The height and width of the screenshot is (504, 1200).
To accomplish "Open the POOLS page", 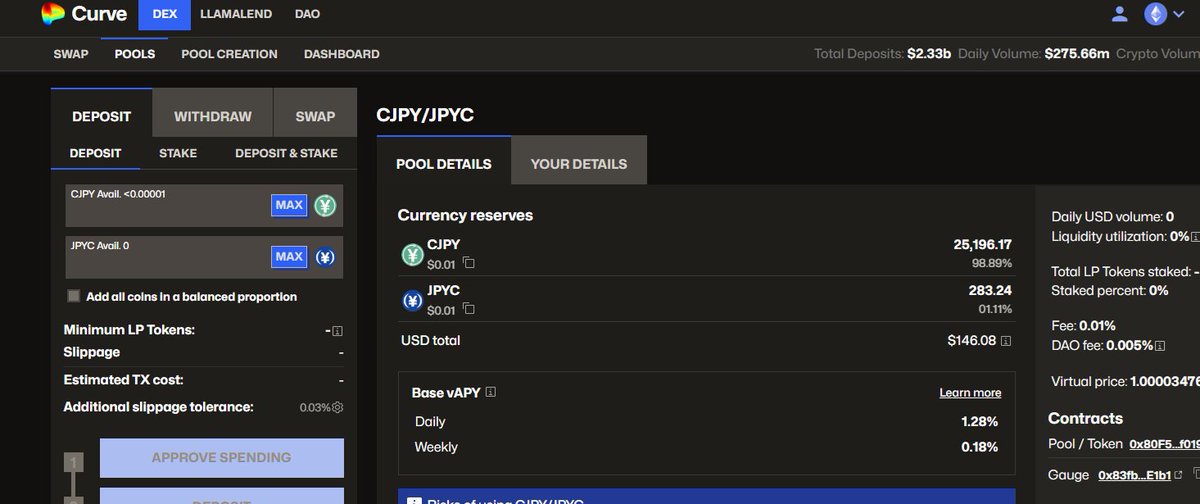I will [135, 54].
